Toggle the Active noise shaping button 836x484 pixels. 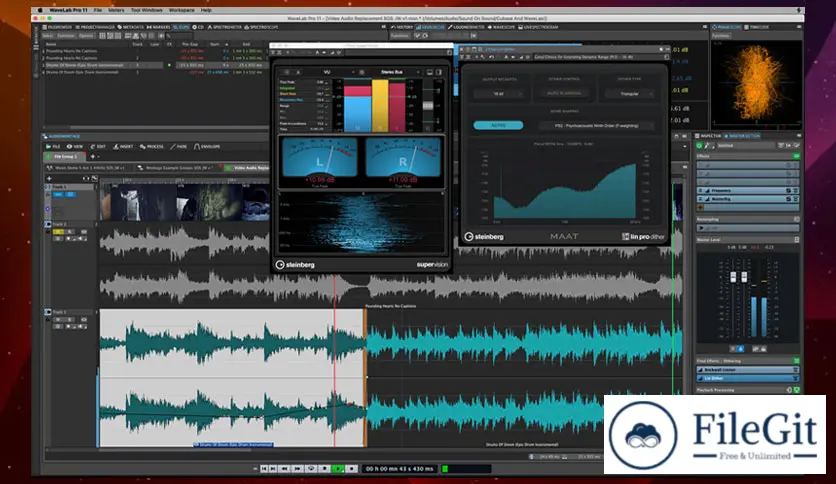click(499, 125)
